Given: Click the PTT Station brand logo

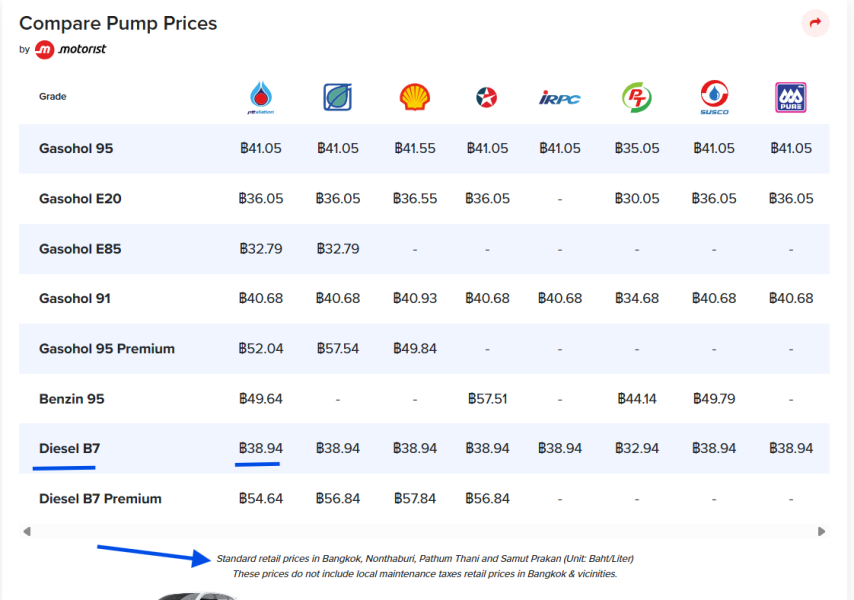Looking at the screenshot, I should click(261, 97).
